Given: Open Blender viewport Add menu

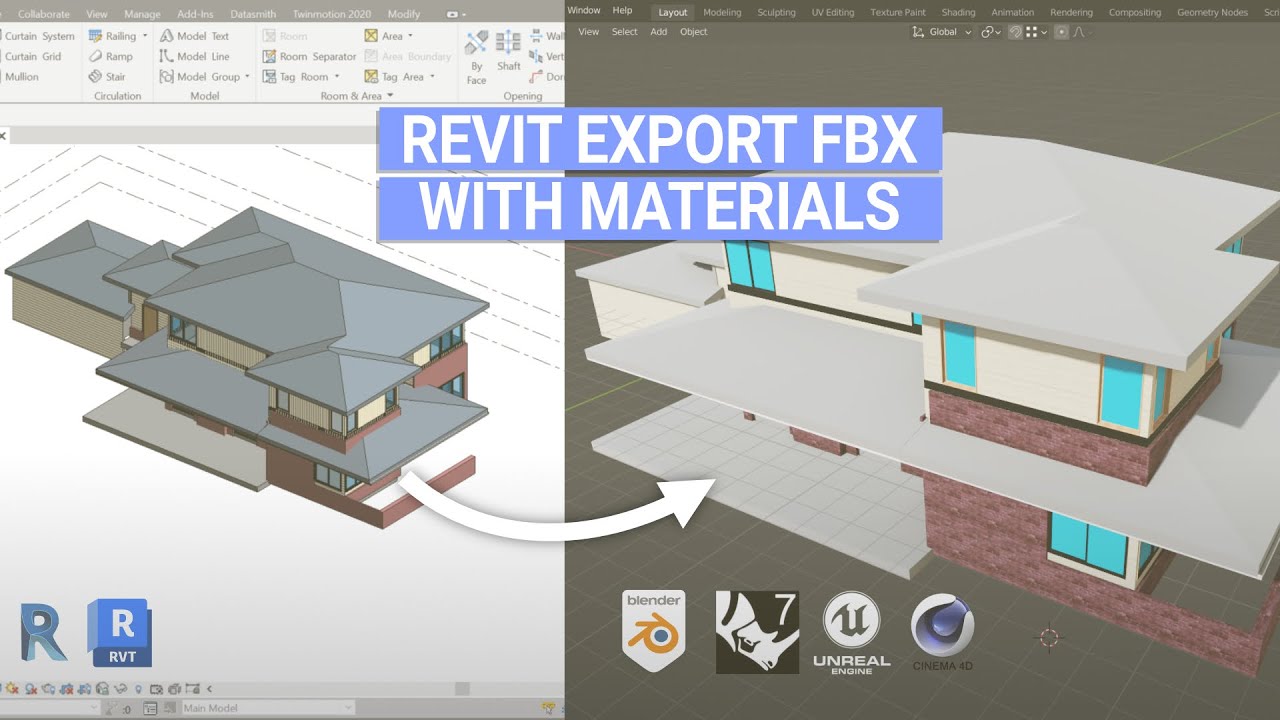Looking at the screenshot, I should (x=659, y=32).
